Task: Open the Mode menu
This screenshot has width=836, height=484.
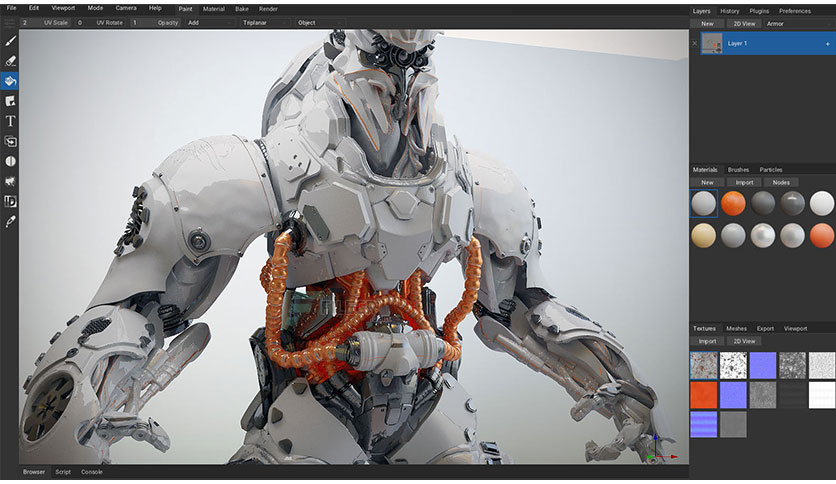Action: click(x=95, y=8)
